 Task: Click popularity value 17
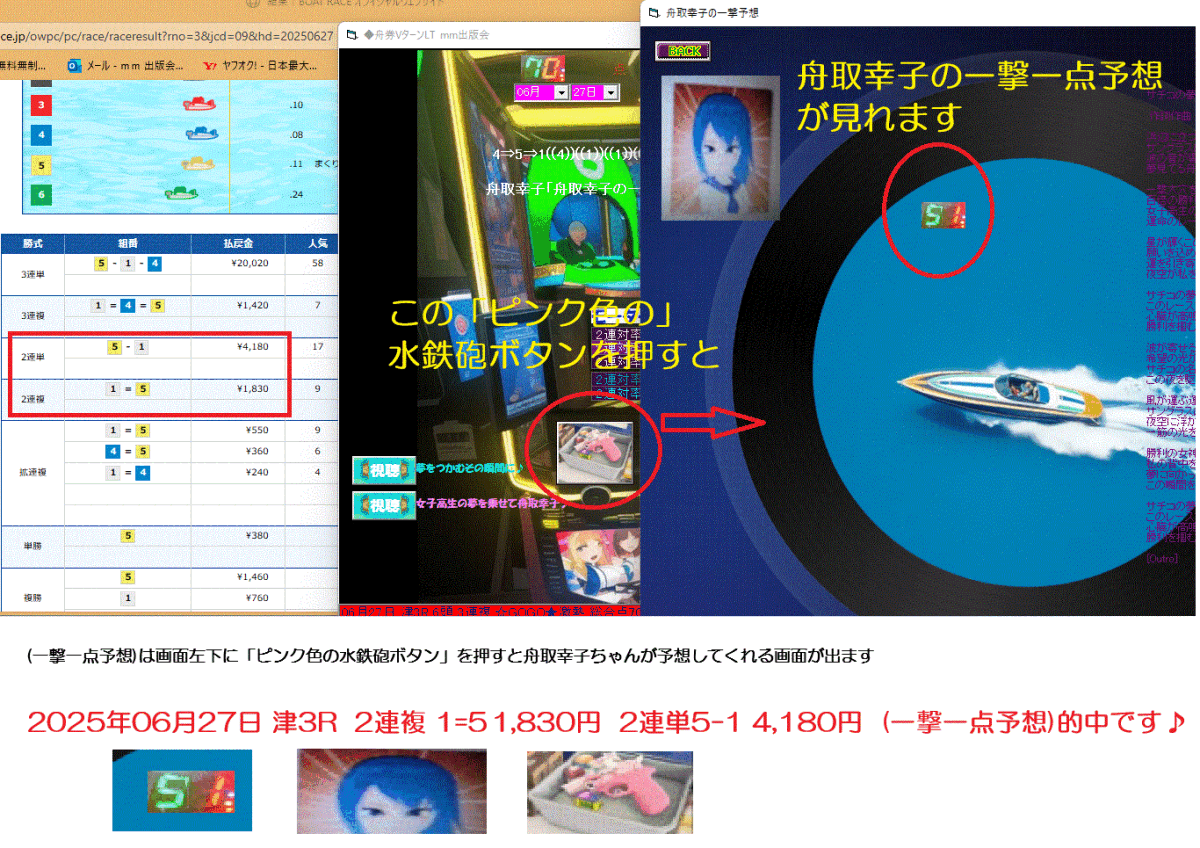(x=317, y=347)
